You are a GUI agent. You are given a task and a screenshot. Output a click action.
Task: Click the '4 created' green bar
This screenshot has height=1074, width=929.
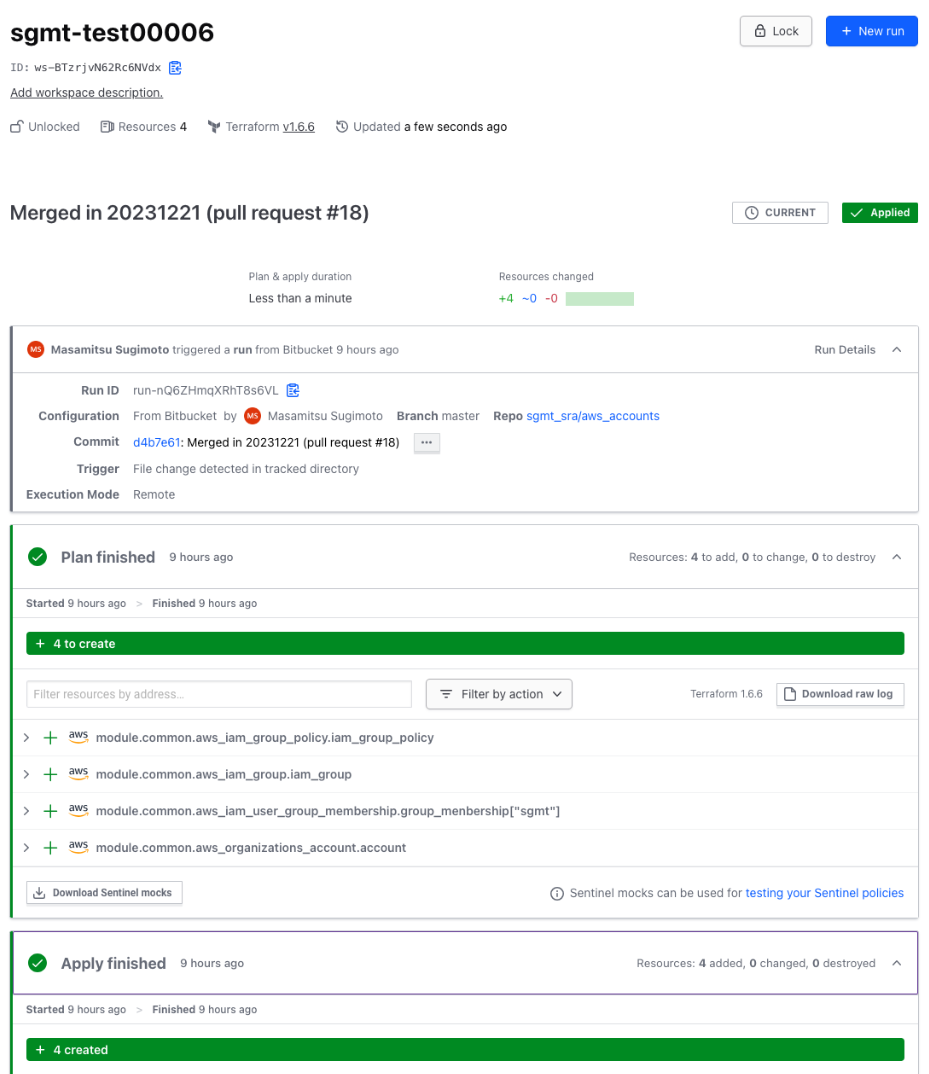pos(465,1049)
